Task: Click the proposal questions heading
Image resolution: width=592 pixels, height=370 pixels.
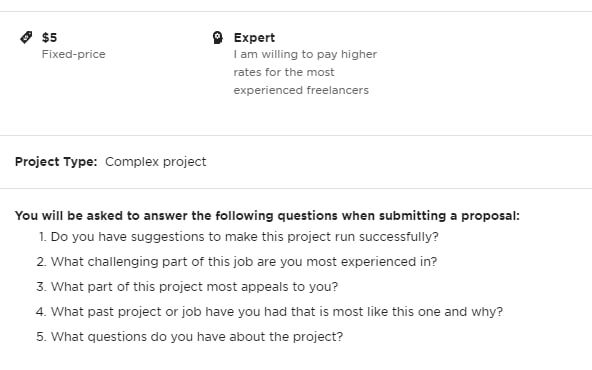Action: [x=267, y=216]
